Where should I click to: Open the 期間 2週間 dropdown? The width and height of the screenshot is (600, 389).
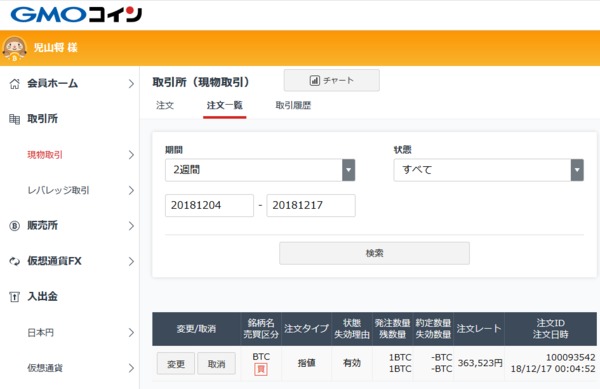coord(260,170)
